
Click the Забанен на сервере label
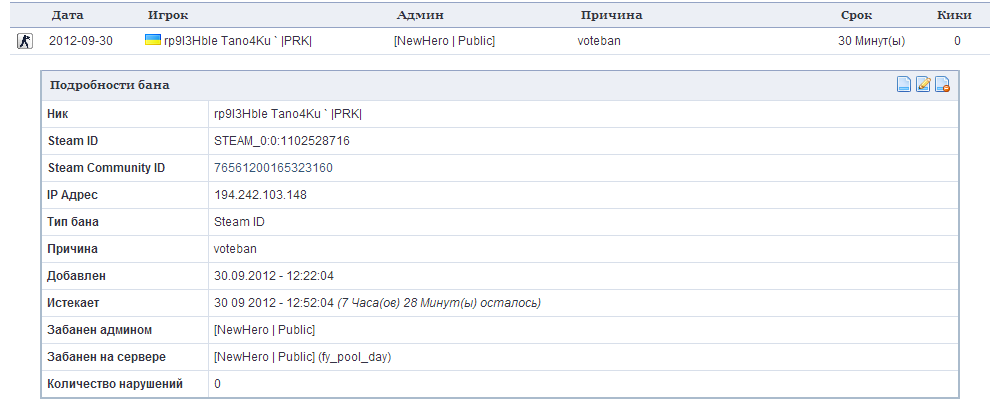coord(106,357)
